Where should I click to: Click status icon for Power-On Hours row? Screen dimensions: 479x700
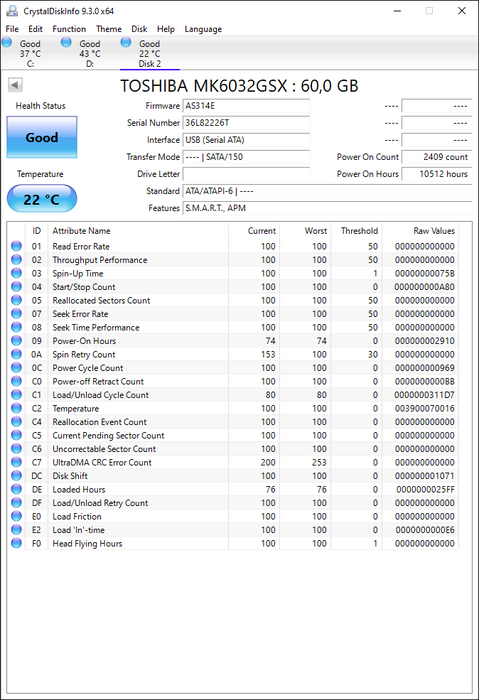click(17, 341)
